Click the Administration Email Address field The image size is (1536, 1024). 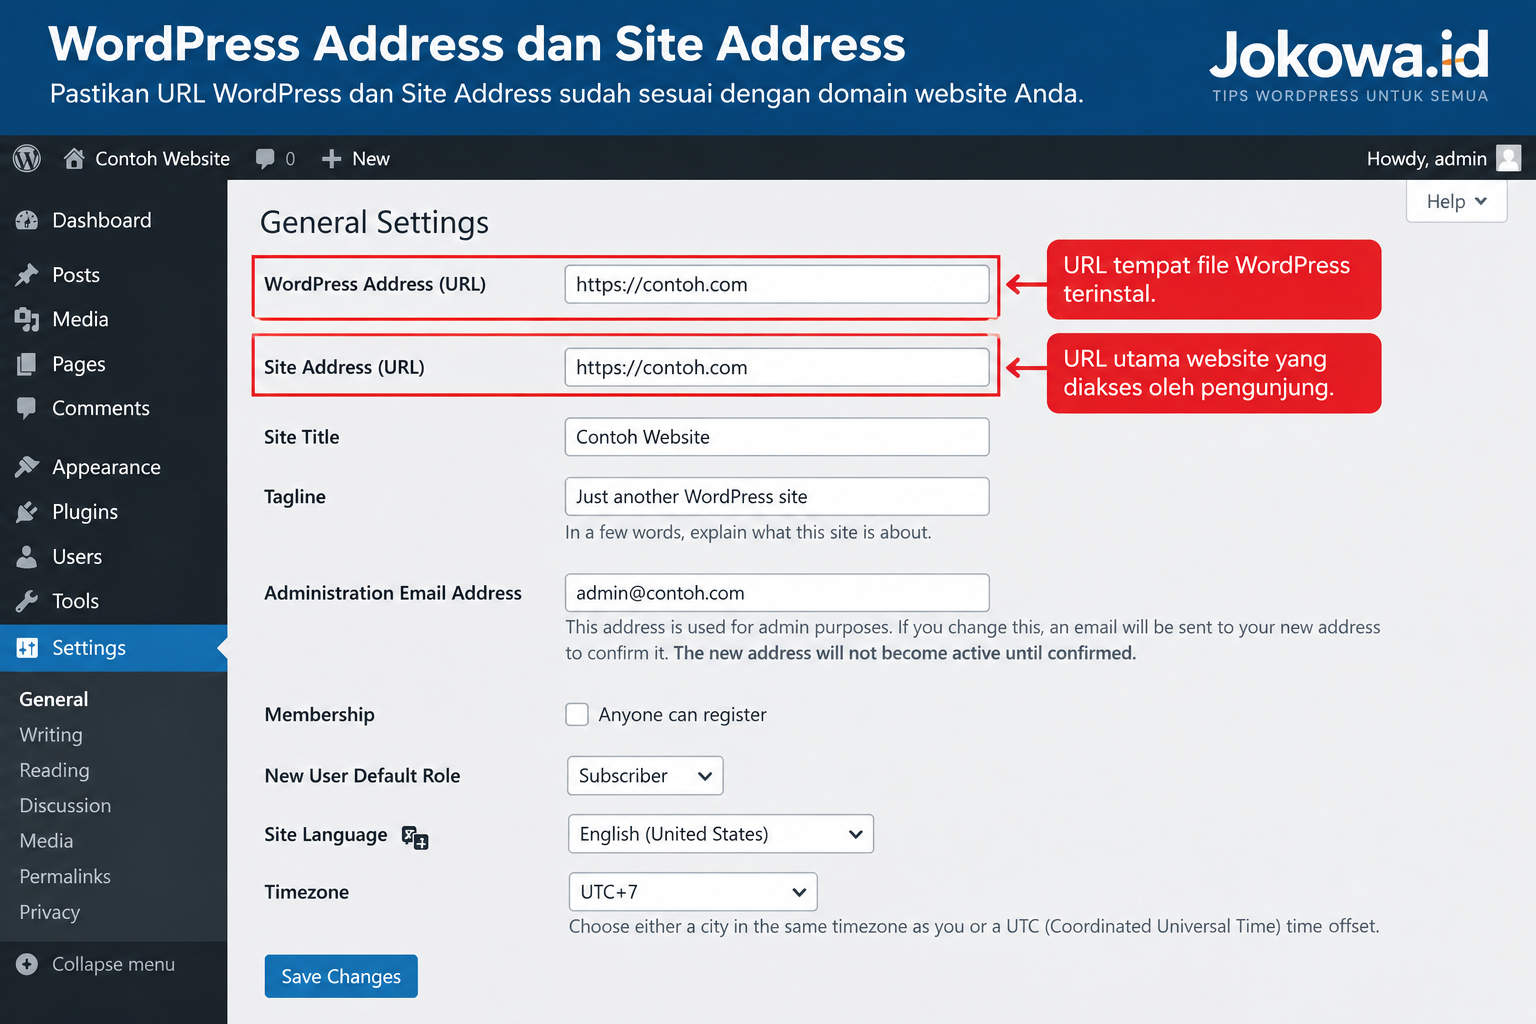(x=777, y=593)
